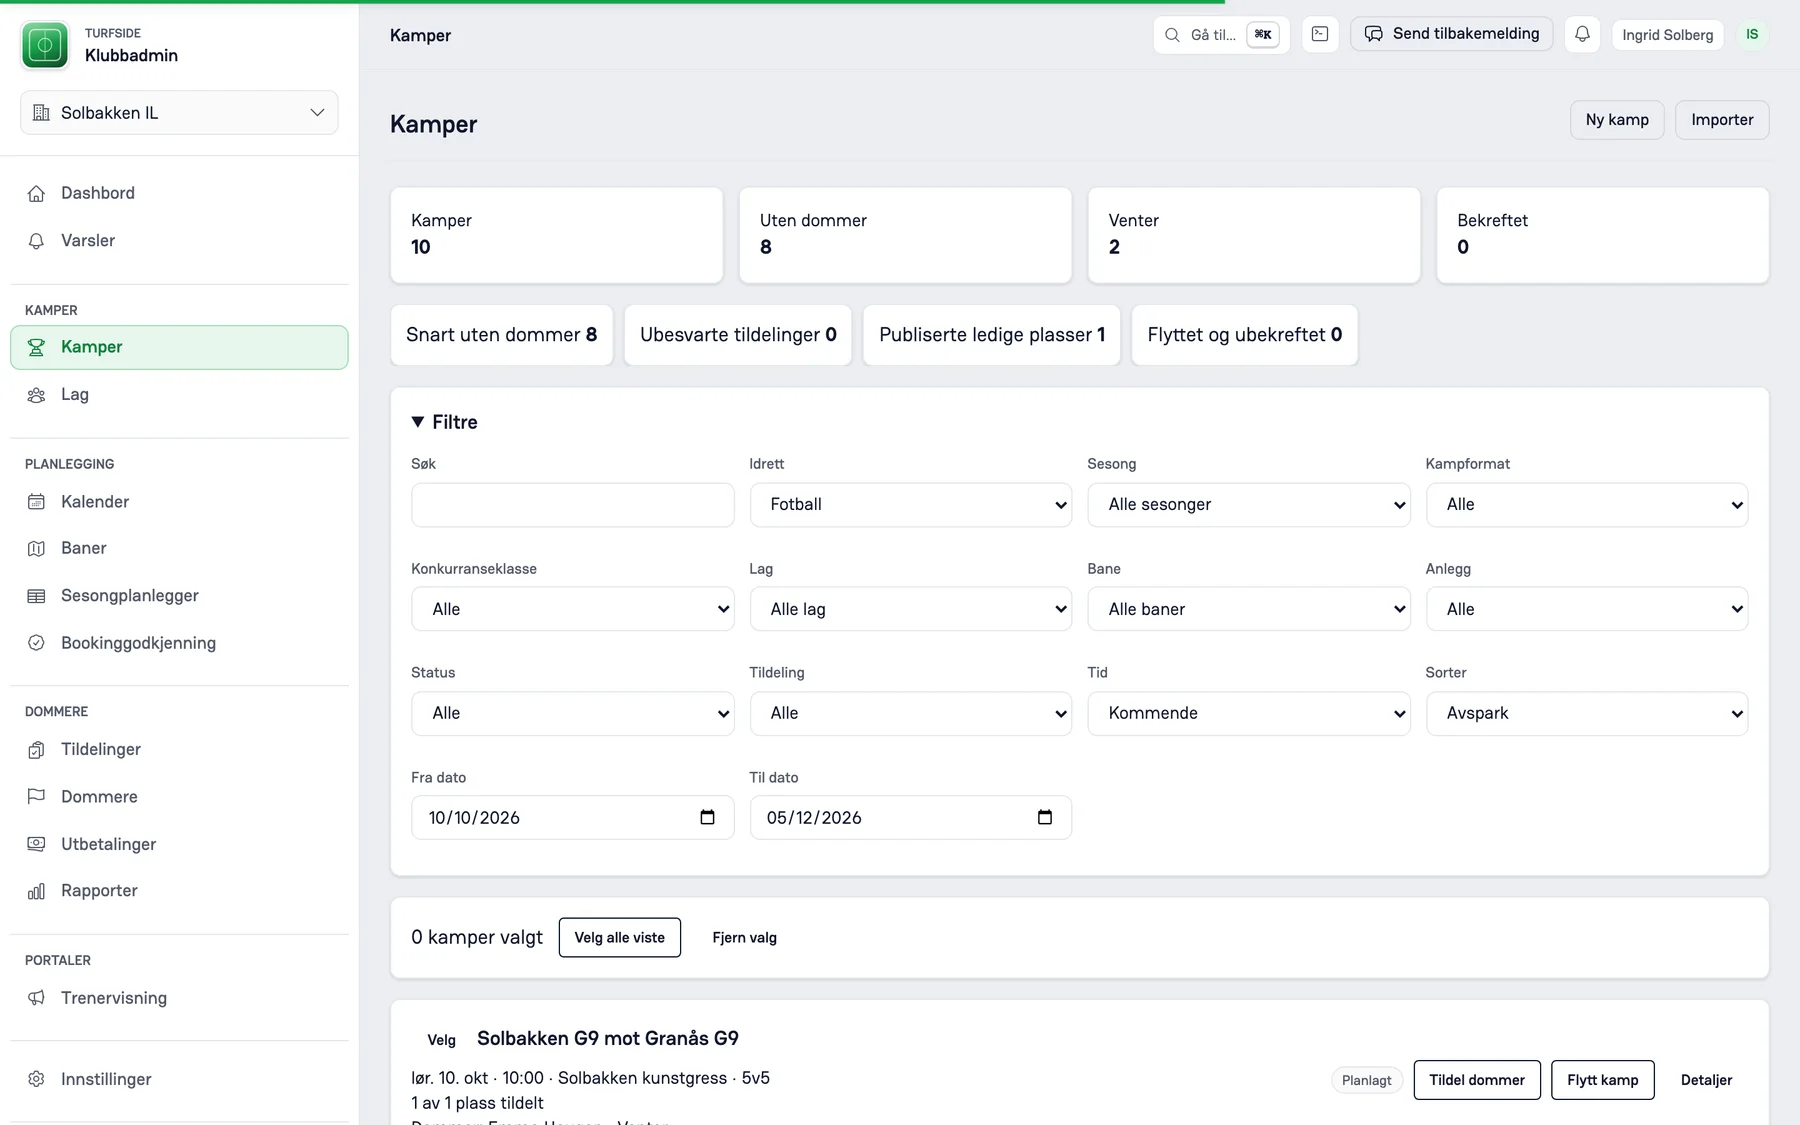Open the notification bell in top bar

coord(1582,34)
